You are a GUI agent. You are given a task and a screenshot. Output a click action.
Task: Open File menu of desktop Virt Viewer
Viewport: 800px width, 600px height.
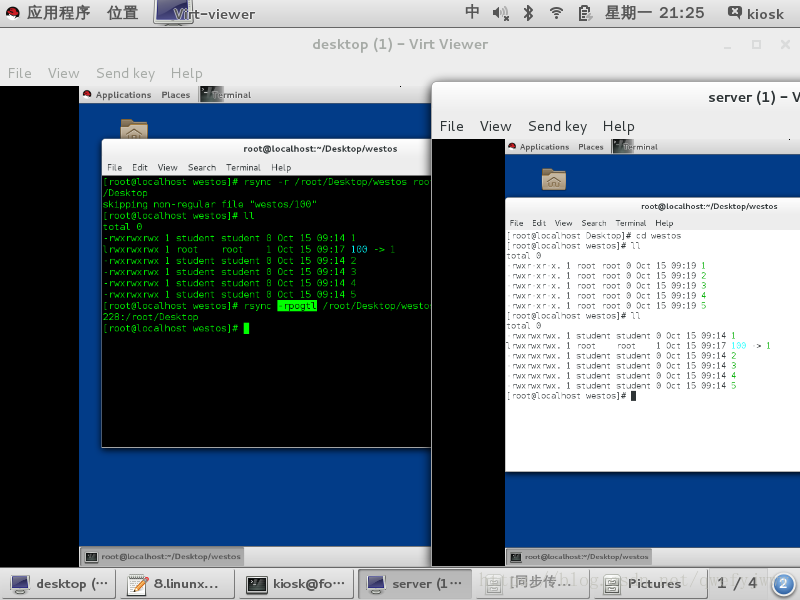point(19,73)
